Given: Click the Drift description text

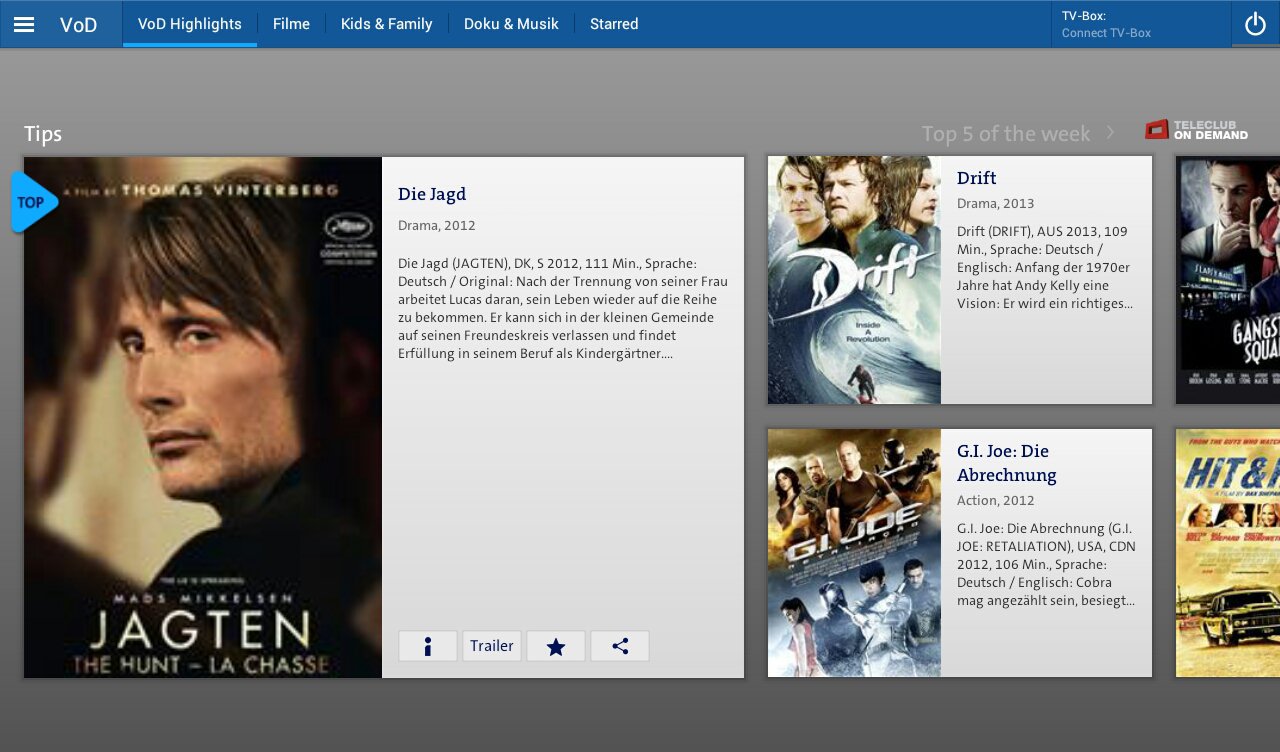Looking at the screenshot, I should tap(1044, 268).
